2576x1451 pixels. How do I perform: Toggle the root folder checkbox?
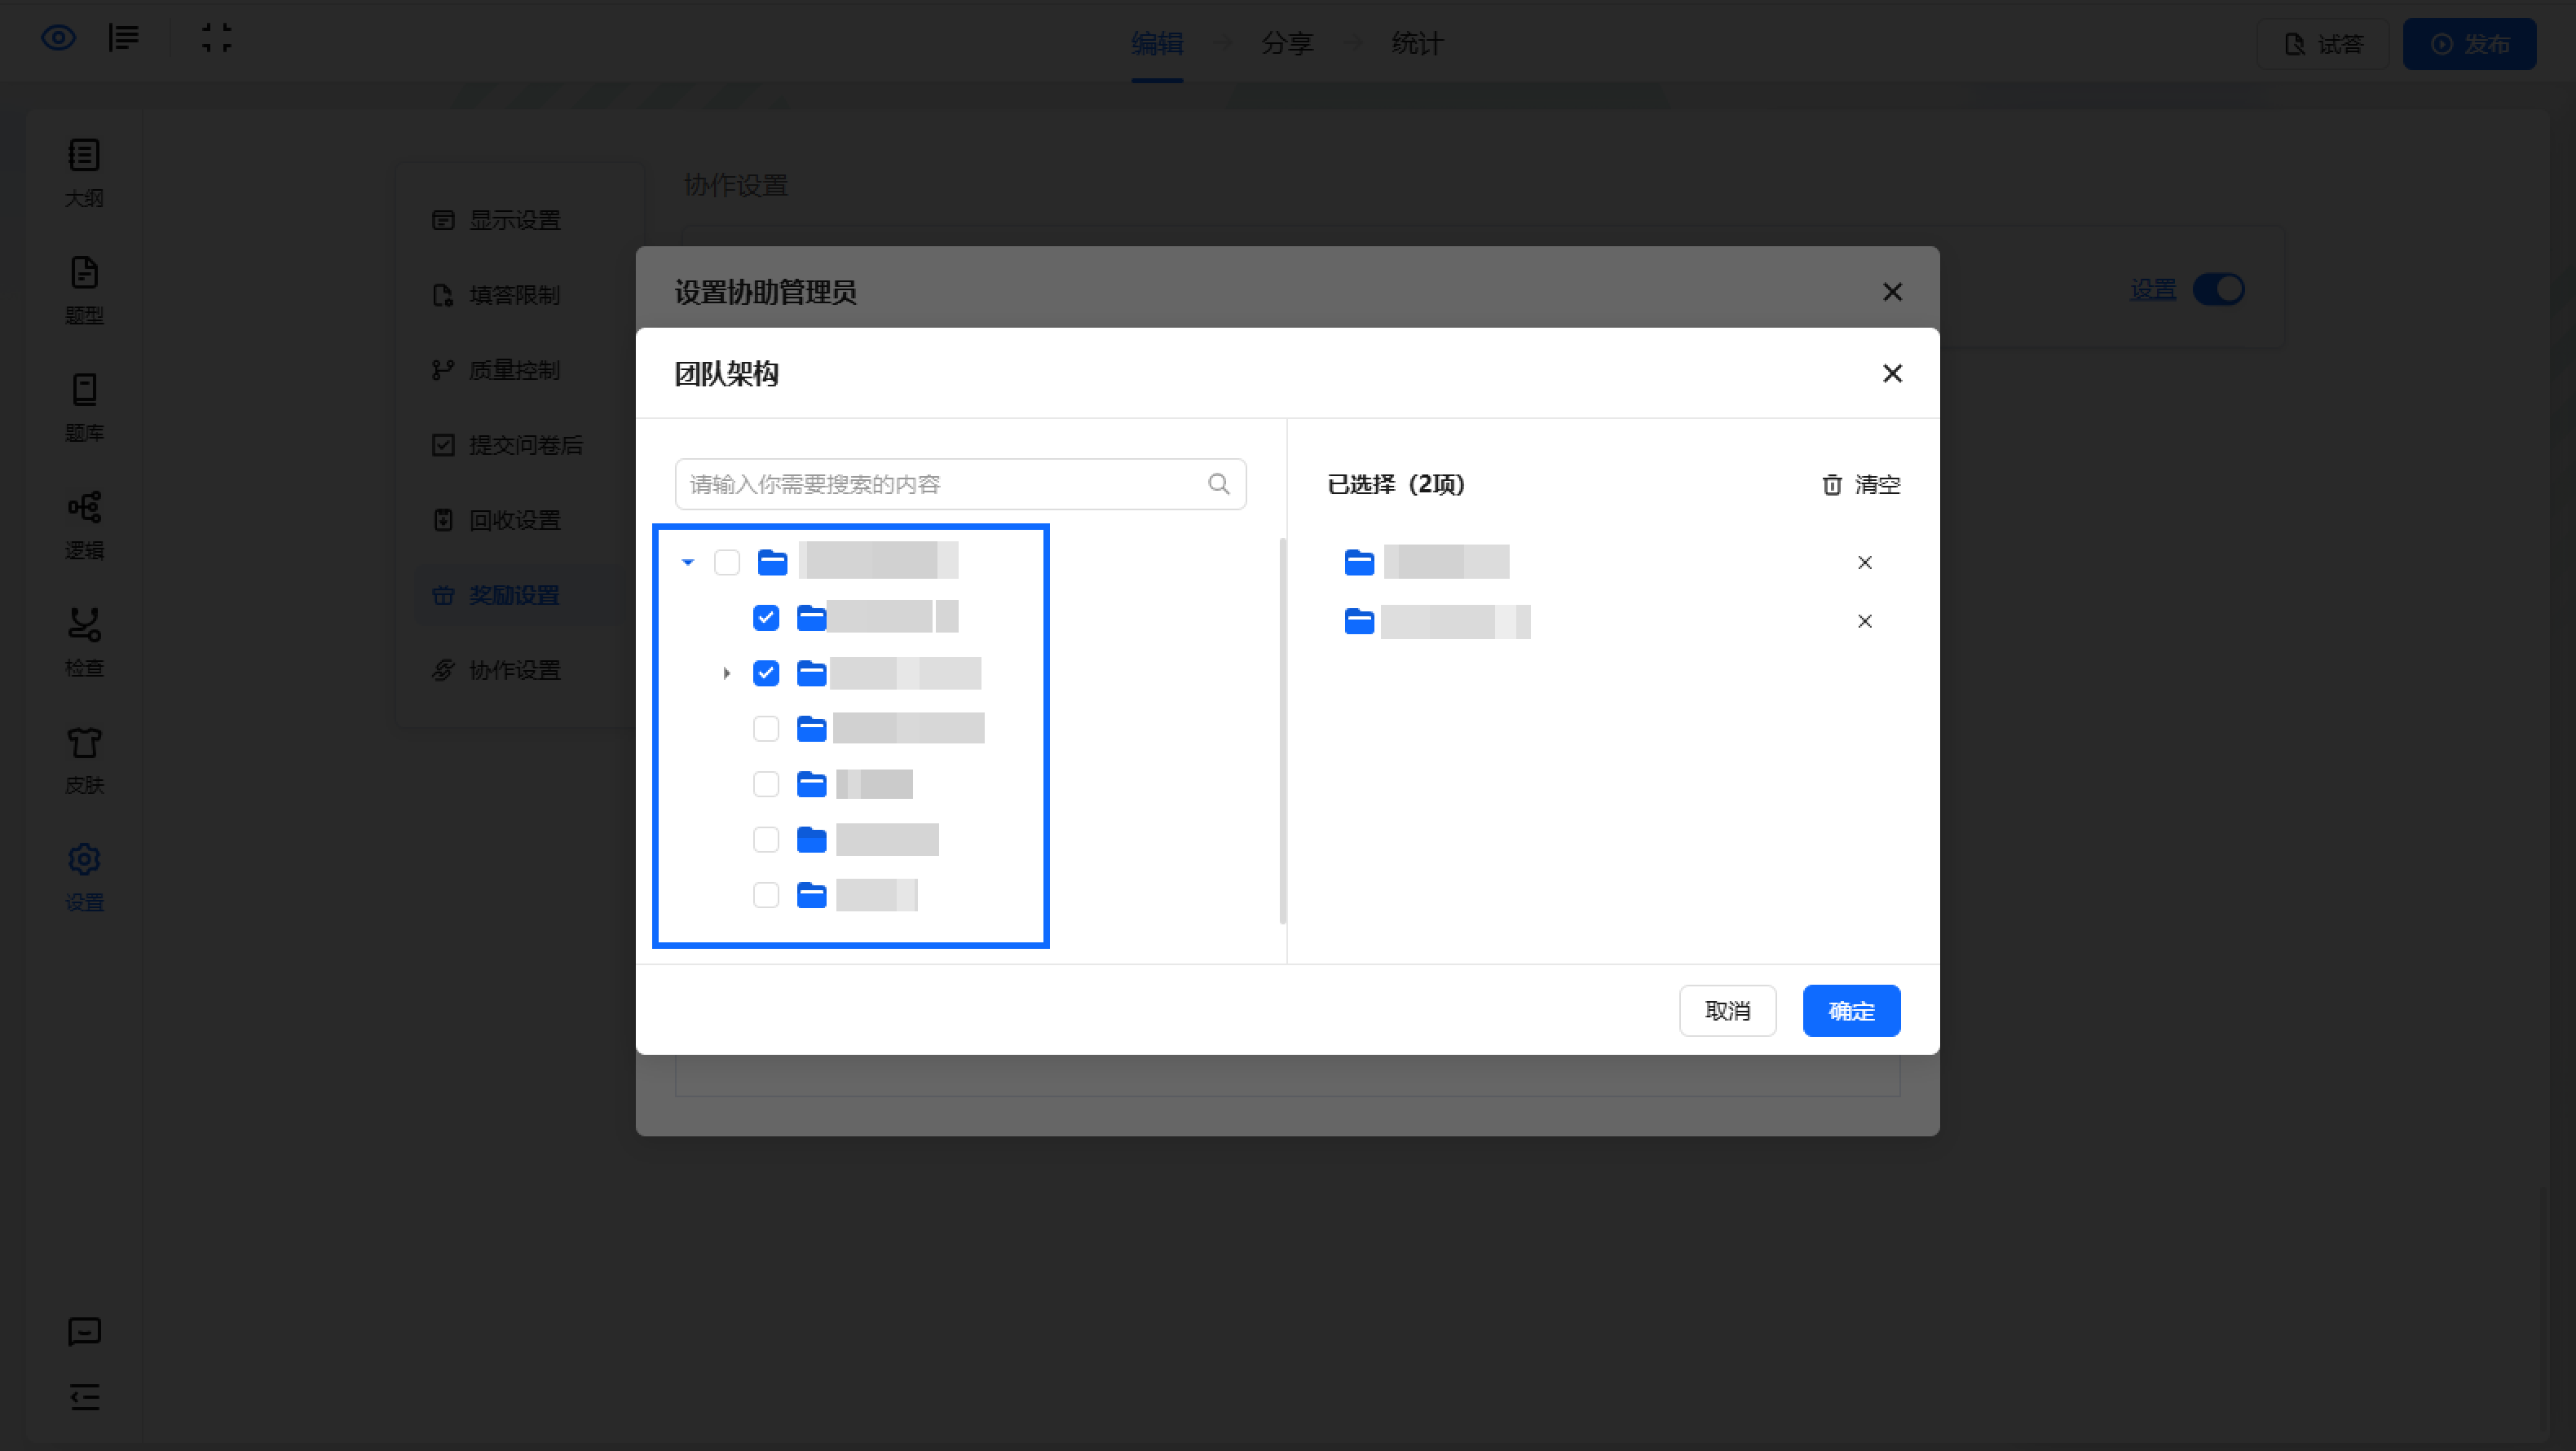[727, 562]
